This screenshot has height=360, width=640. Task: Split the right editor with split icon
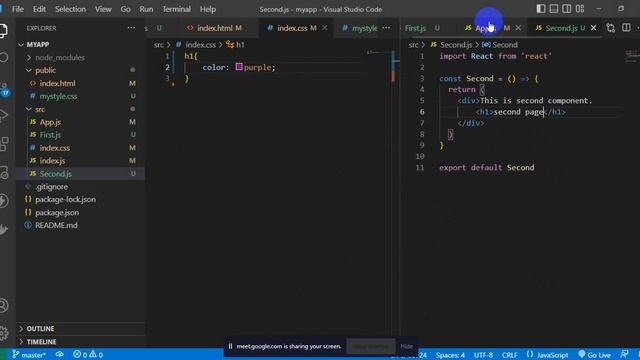click(x=626, y=28)
